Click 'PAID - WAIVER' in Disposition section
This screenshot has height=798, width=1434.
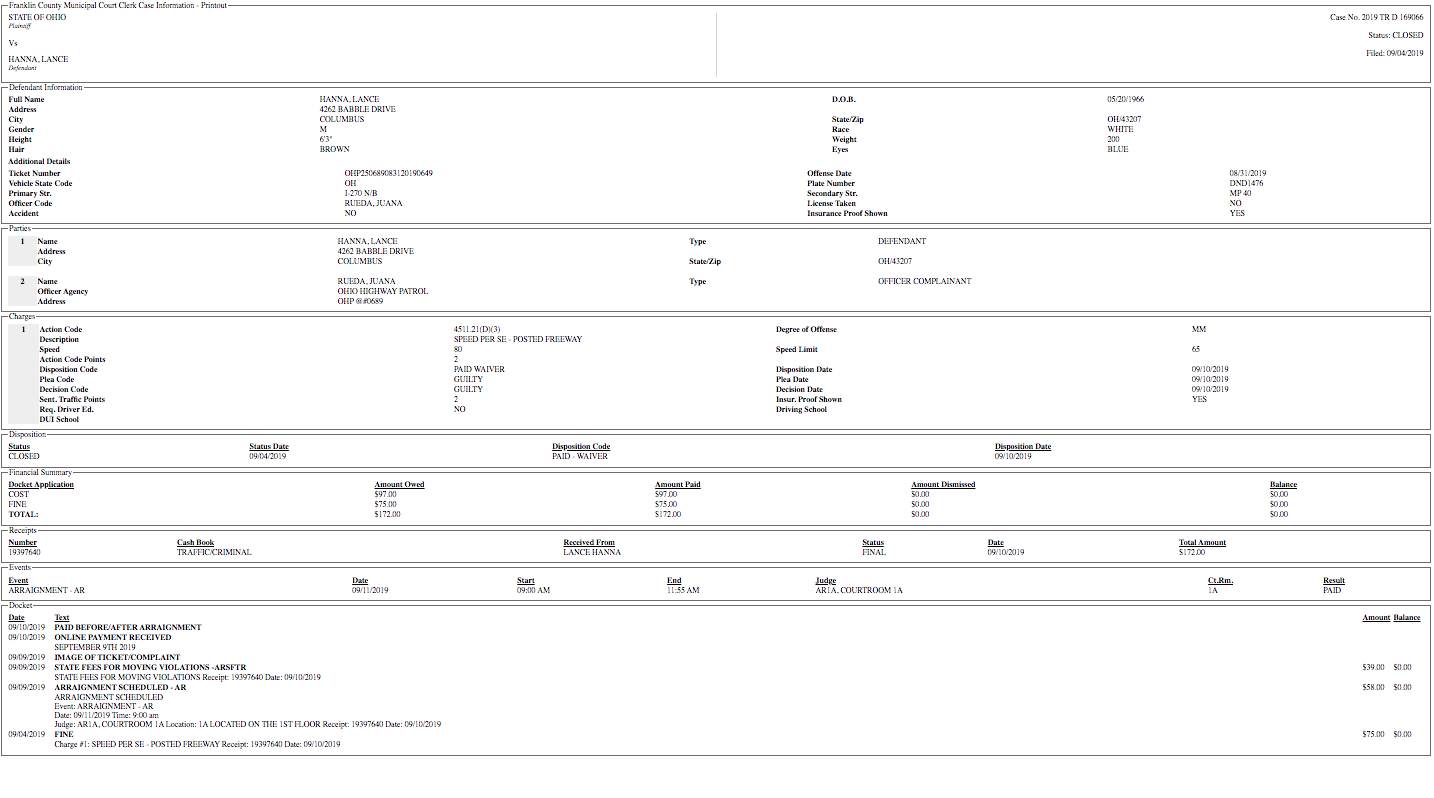point(580,456)
